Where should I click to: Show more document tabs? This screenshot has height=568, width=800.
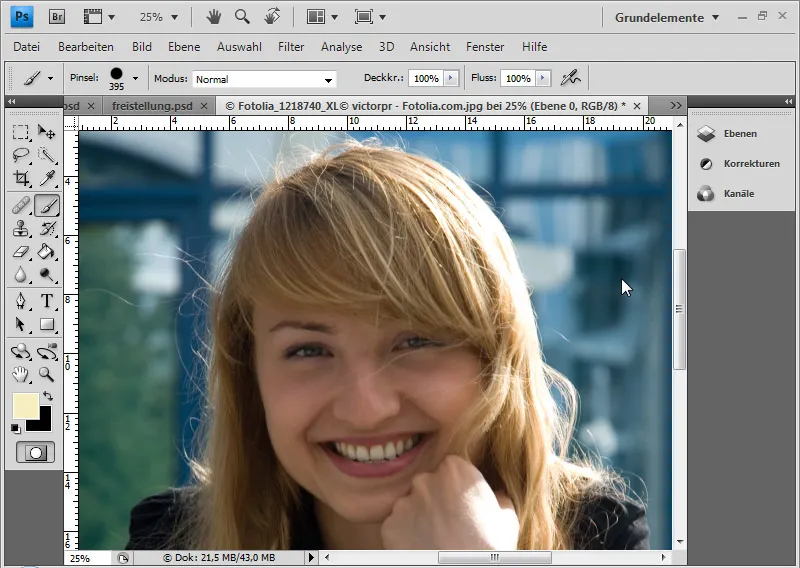[676, 106]
